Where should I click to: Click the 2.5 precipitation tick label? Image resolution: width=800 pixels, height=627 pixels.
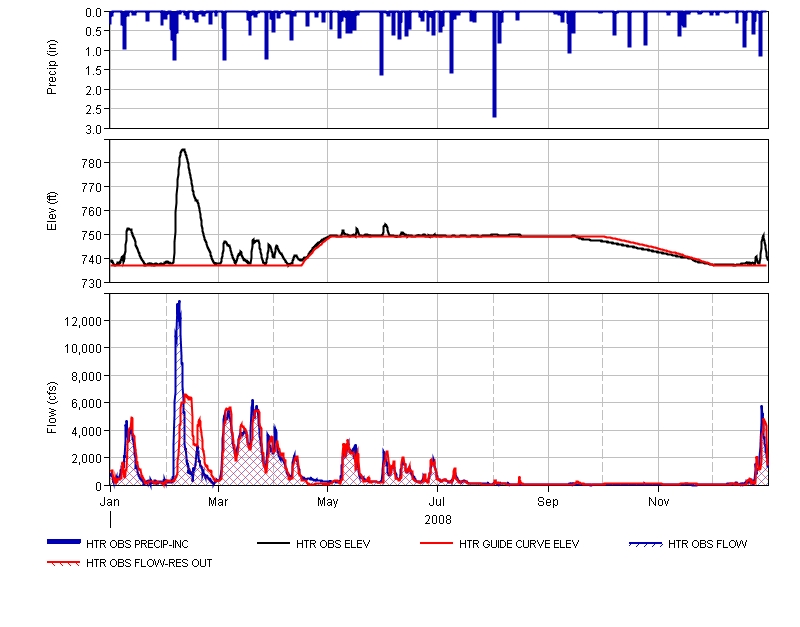[94, 110]
